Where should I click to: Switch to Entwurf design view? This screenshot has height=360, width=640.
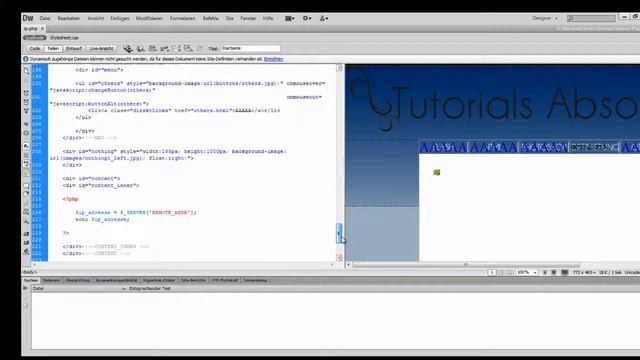[74, 49]
